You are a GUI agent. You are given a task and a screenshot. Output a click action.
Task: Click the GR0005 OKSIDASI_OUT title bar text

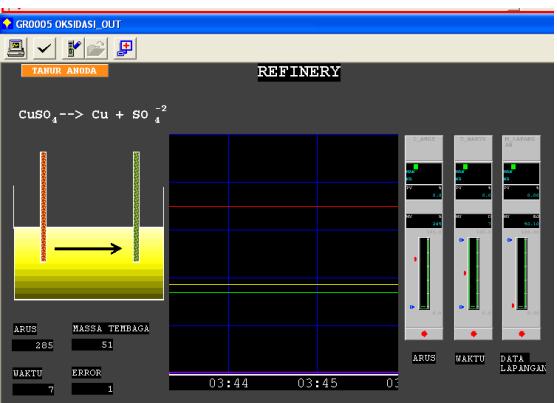tap(68, 24)
